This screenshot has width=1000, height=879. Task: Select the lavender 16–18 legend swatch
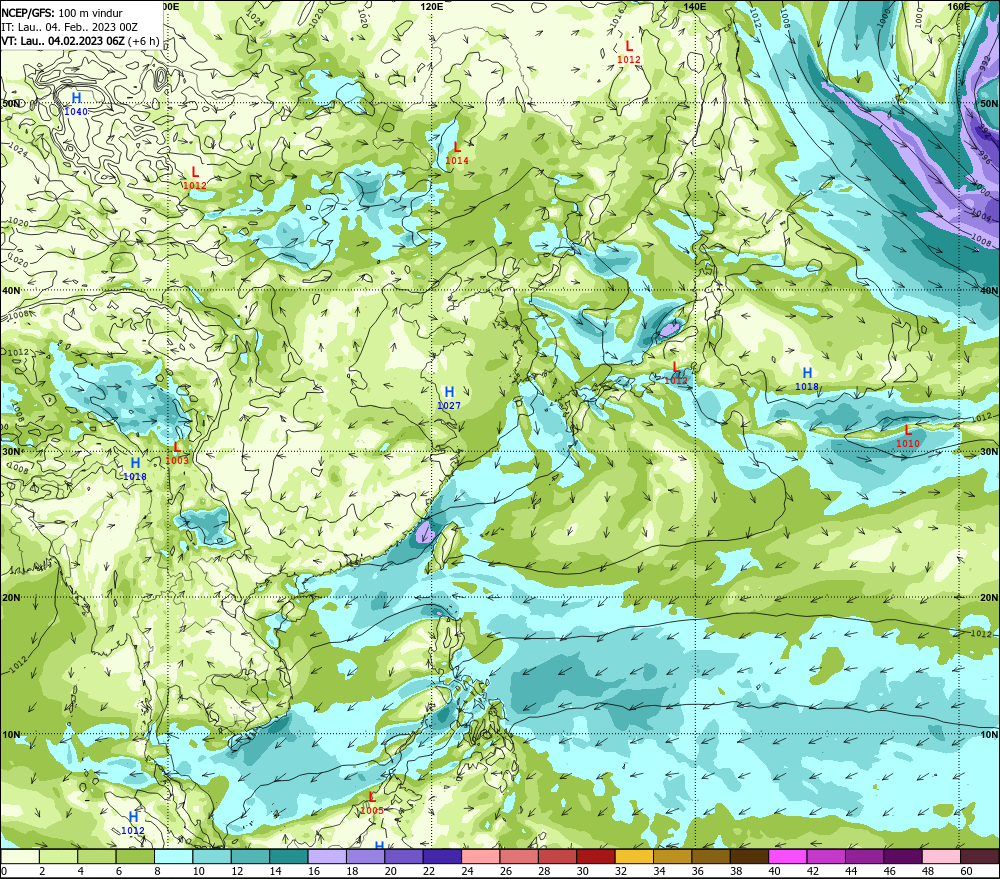(x=327, y=857)
